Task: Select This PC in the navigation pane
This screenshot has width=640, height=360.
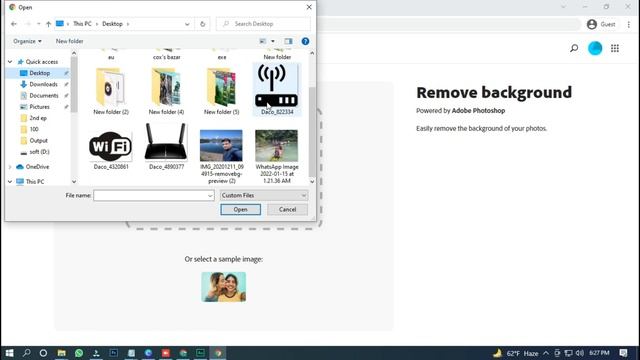Action: pos(35,182)
